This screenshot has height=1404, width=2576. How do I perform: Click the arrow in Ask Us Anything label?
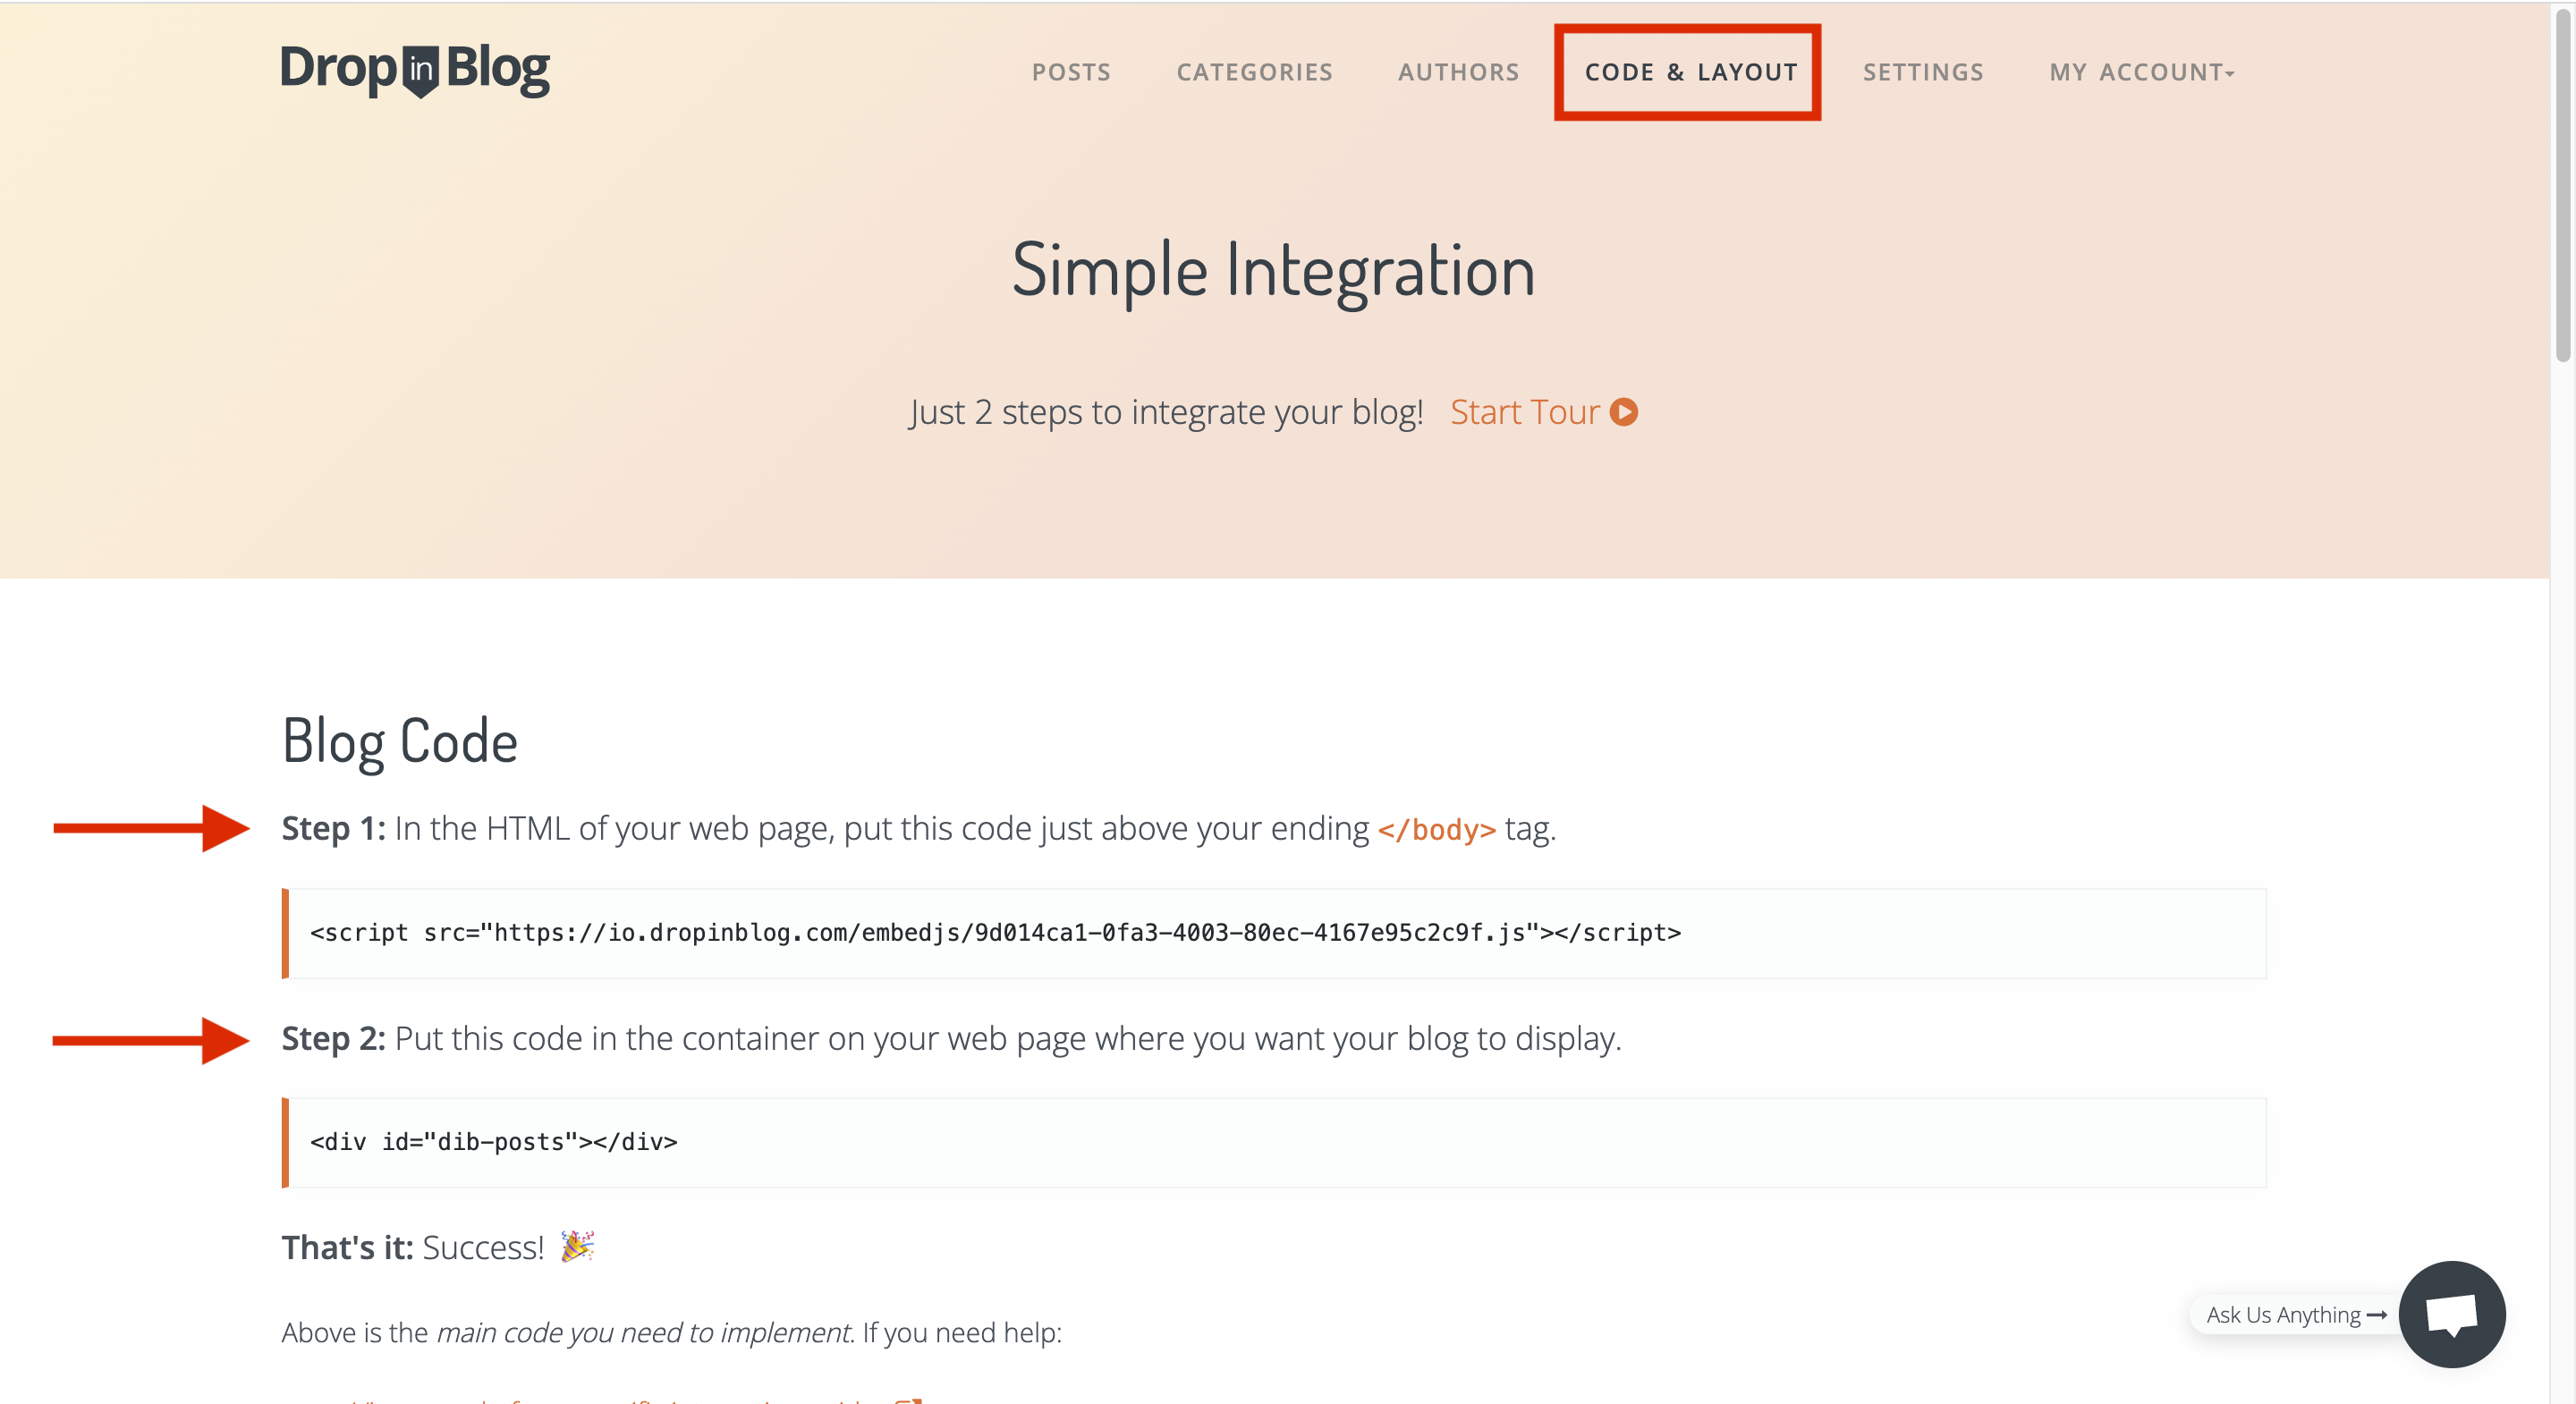(x=2377, y=1315)
